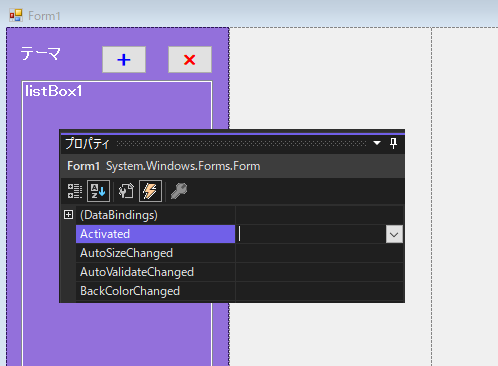Viewport: 498px width, 366px height.
Task: Click the AutoSizeChanged value cell
Action: click(x=320, y=253)
